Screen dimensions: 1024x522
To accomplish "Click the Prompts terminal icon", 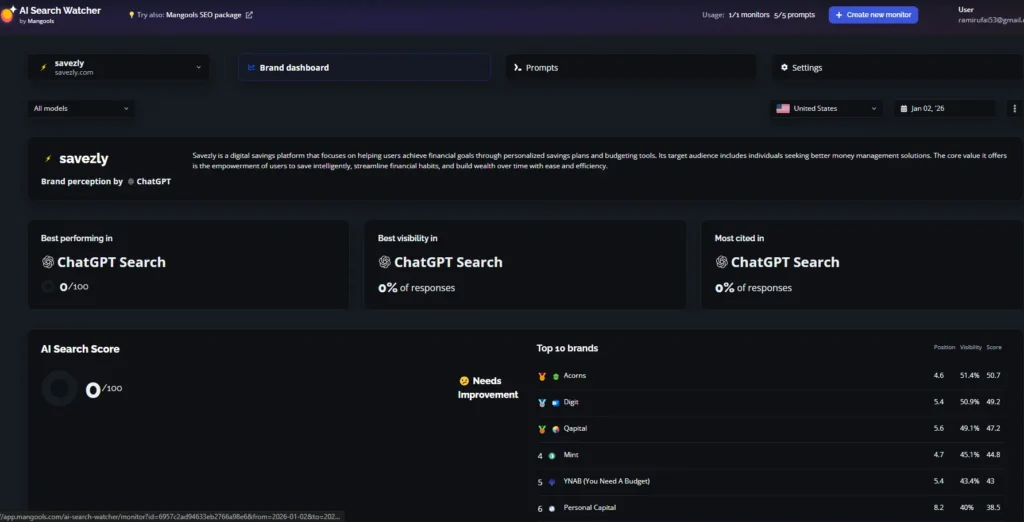I will 517,67.
